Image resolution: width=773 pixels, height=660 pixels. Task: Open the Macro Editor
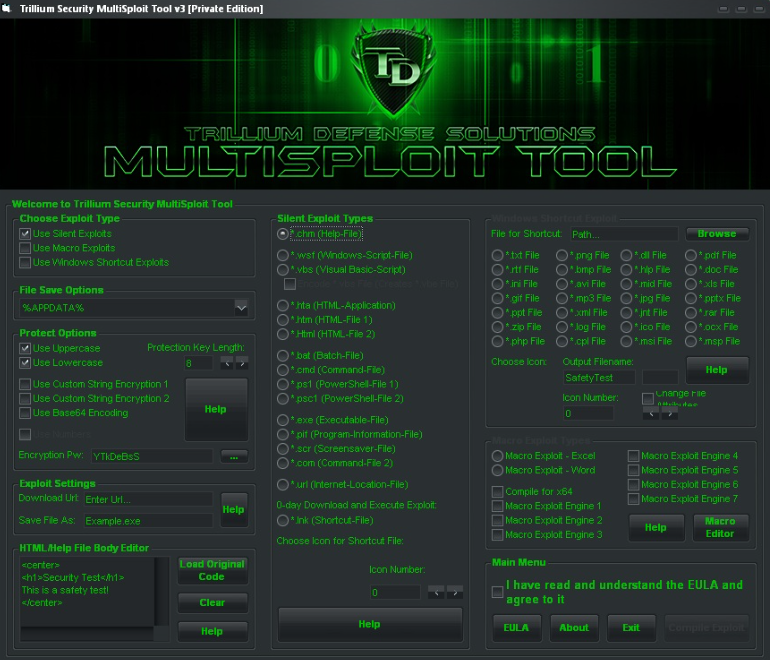[x=720, y=527]
